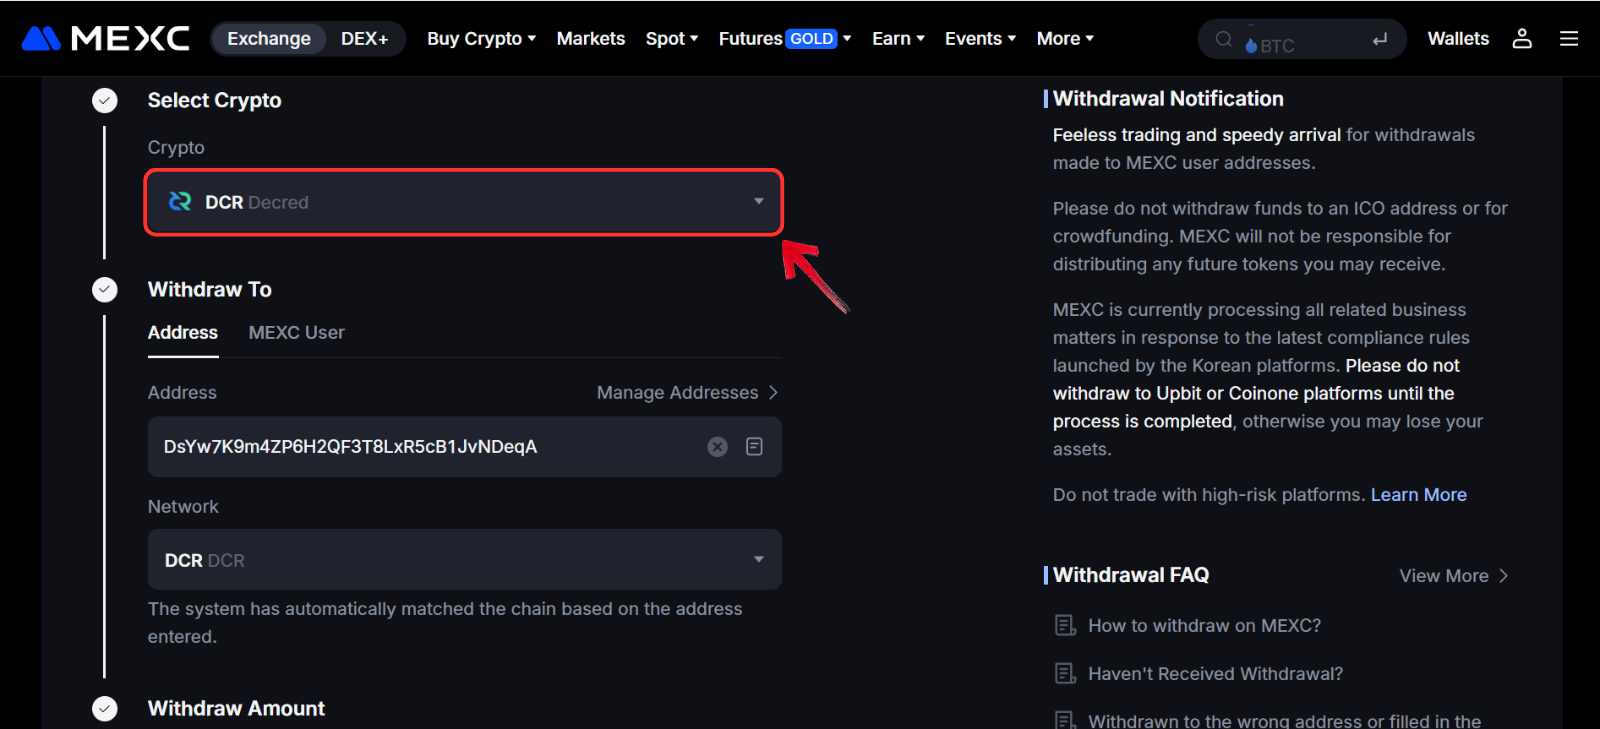Clear the address with the X icon

tap(718, 447)
